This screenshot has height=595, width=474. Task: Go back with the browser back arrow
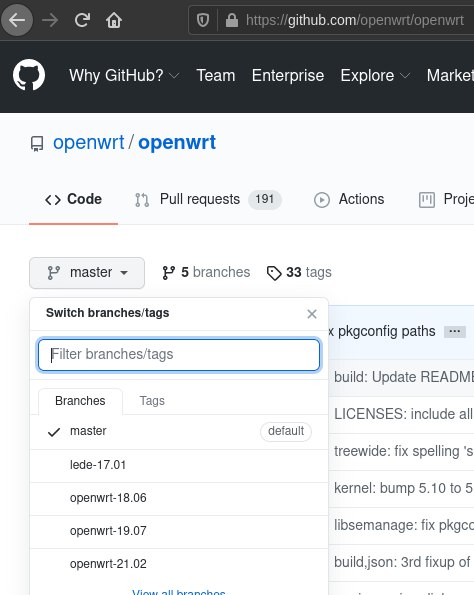pos(17,20)
